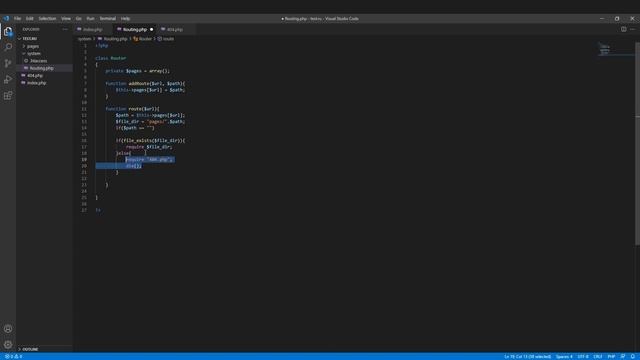Screen dimensions: 640x360
Task: Open the Selection menu
Action: pyautogui.click(x=47, y=18)
